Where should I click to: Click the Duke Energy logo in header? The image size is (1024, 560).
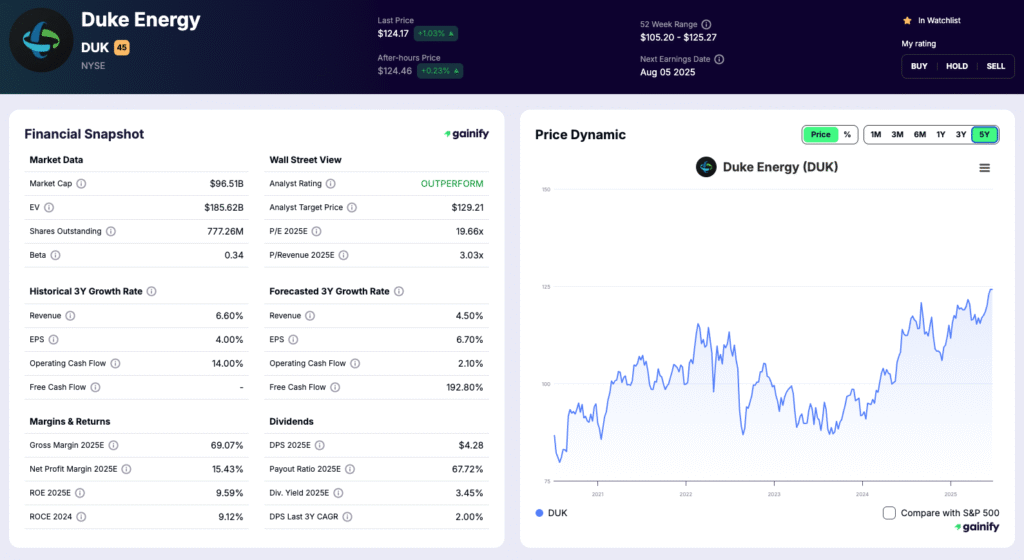point(40,40)
